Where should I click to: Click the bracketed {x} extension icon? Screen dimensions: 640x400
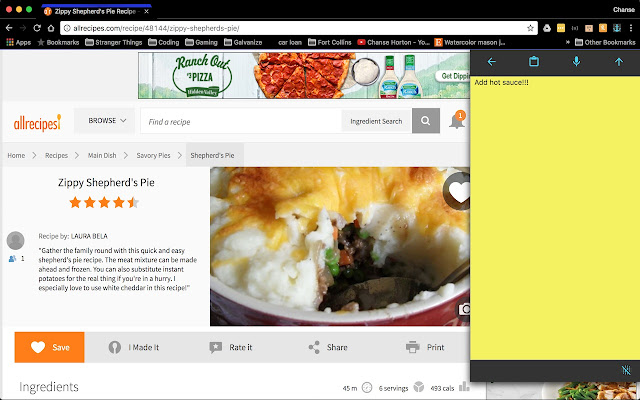coord(575,28)
